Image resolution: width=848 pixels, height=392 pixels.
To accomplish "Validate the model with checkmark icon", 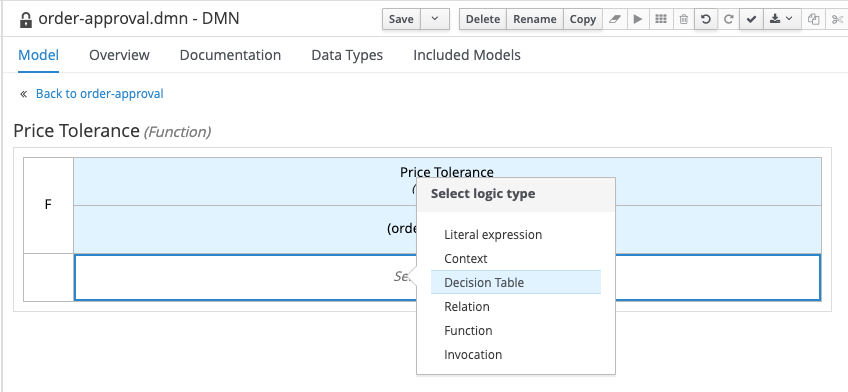I will tap(751, 19).
